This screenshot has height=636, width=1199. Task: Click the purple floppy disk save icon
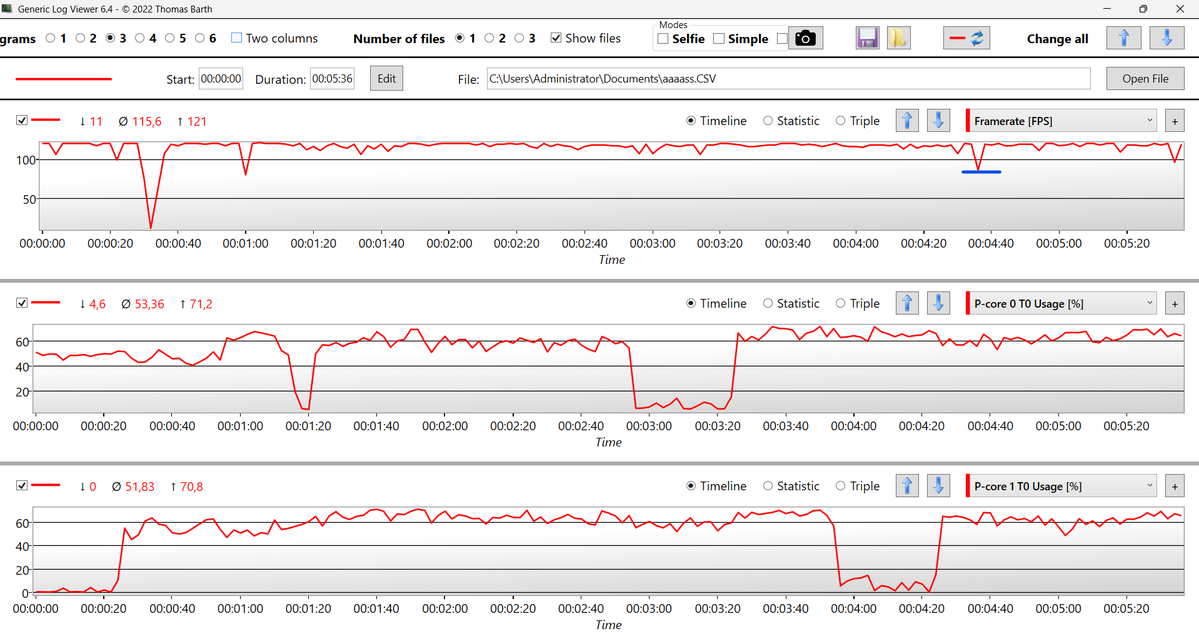867,38
